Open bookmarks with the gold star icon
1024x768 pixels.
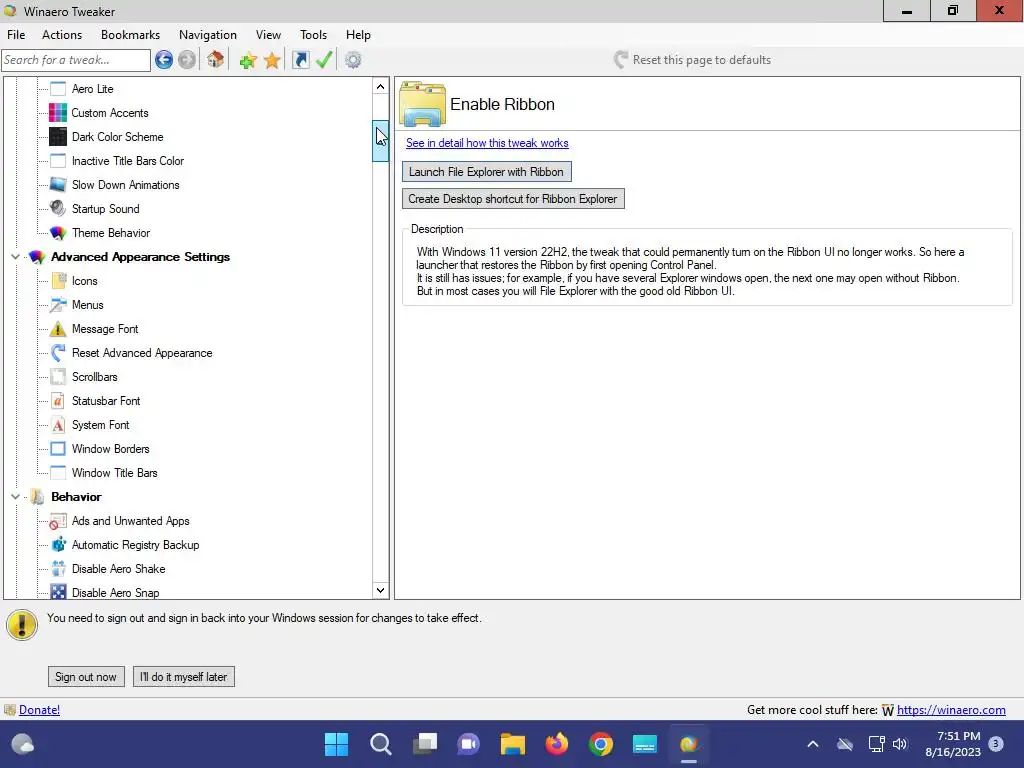pos(272,61)
